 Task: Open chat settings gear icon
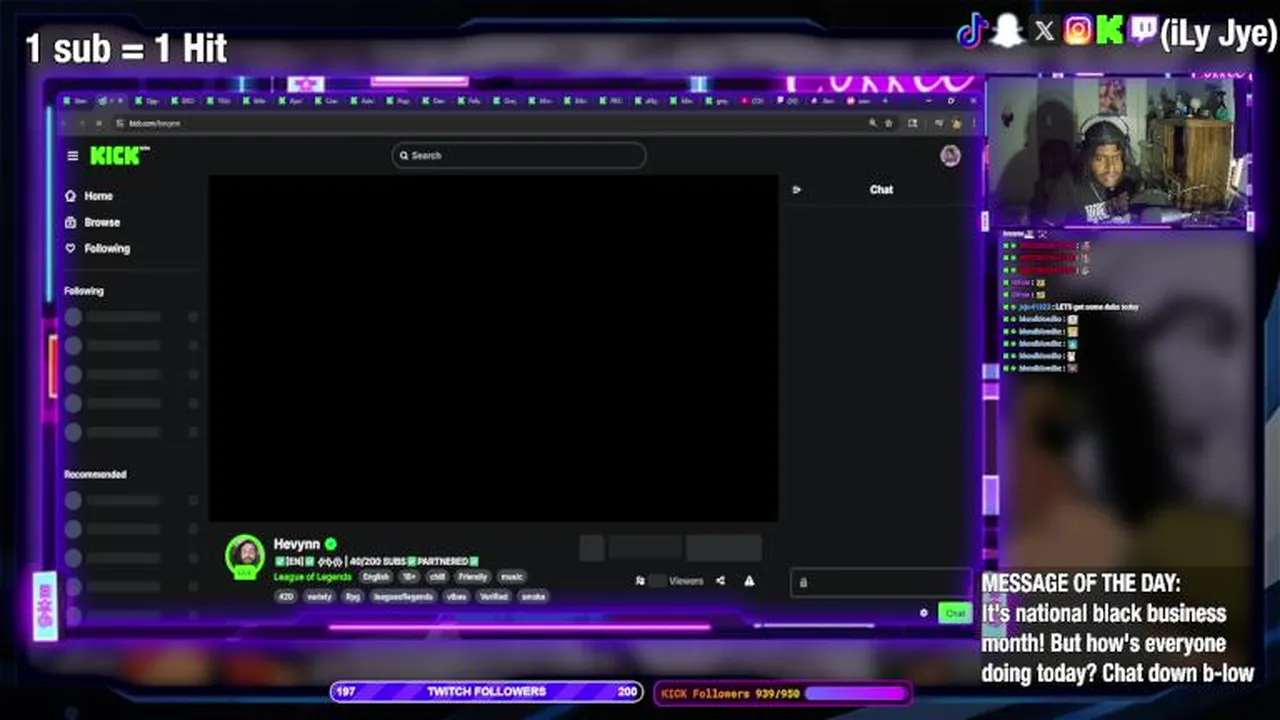[924, 613]
